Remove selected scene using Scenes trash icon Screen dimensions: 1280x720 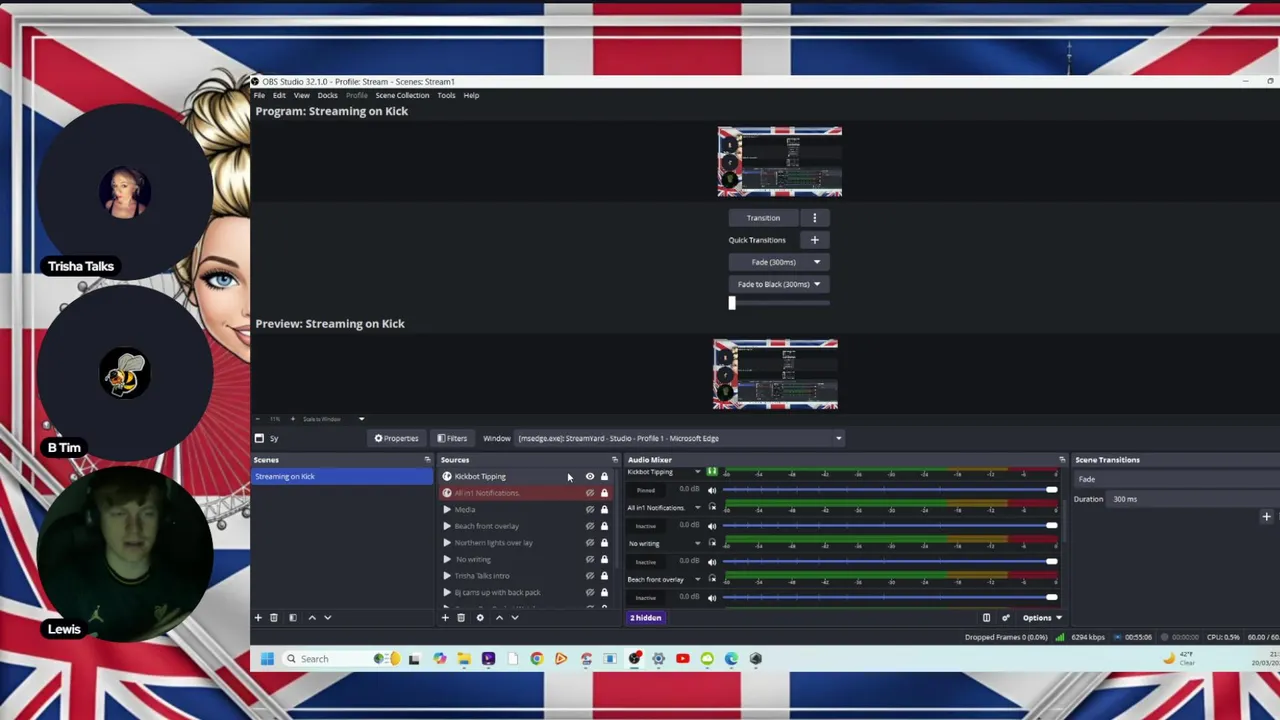point(273,618)
